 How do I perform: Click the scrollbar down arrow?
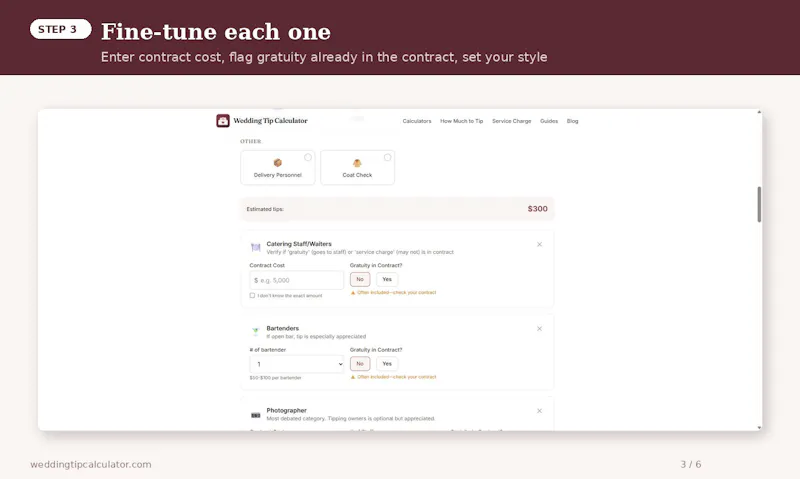(759, 428)
